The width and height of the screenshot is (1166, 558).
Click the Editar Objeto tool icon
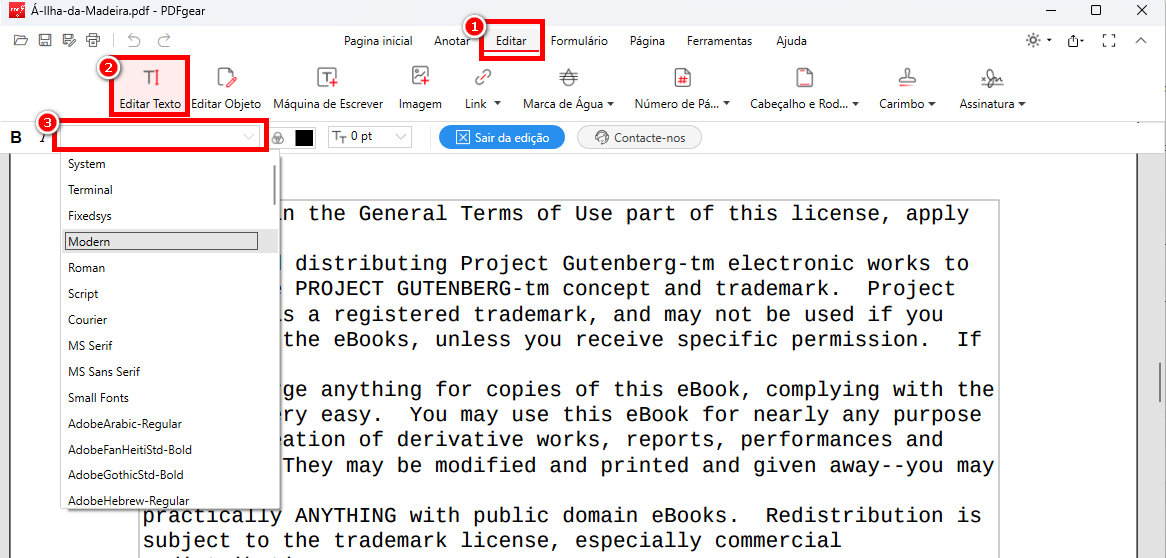(x=226, y=78)
